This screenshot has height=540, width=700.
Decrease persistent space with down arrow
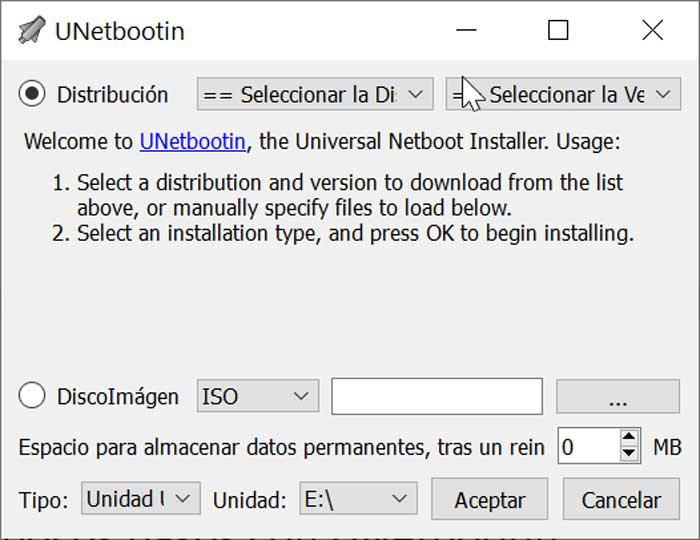pos(629,453)
